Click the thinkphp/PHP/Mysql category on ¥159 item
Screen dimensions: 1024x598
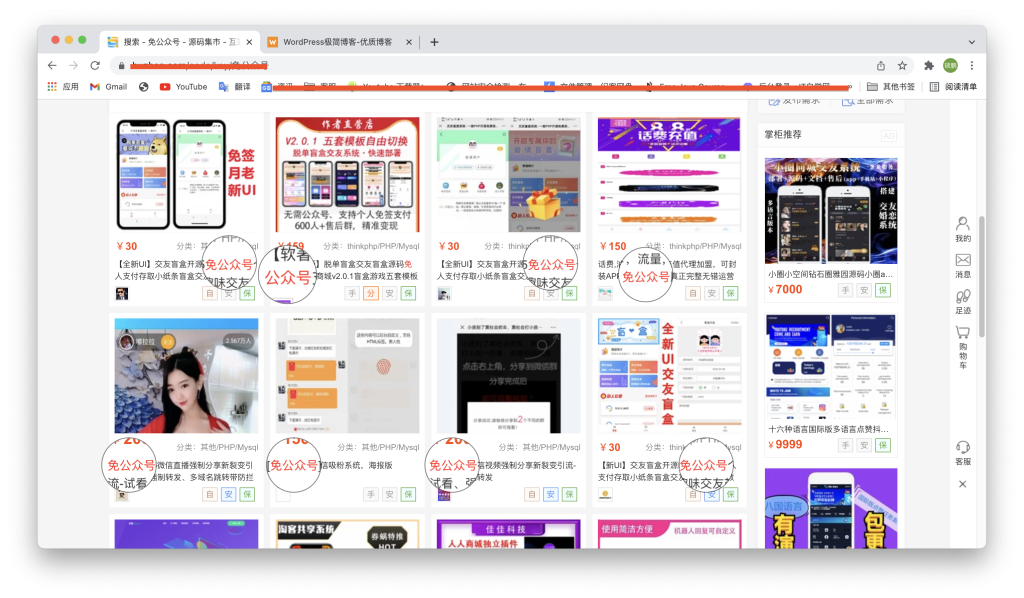pos(383,246)
